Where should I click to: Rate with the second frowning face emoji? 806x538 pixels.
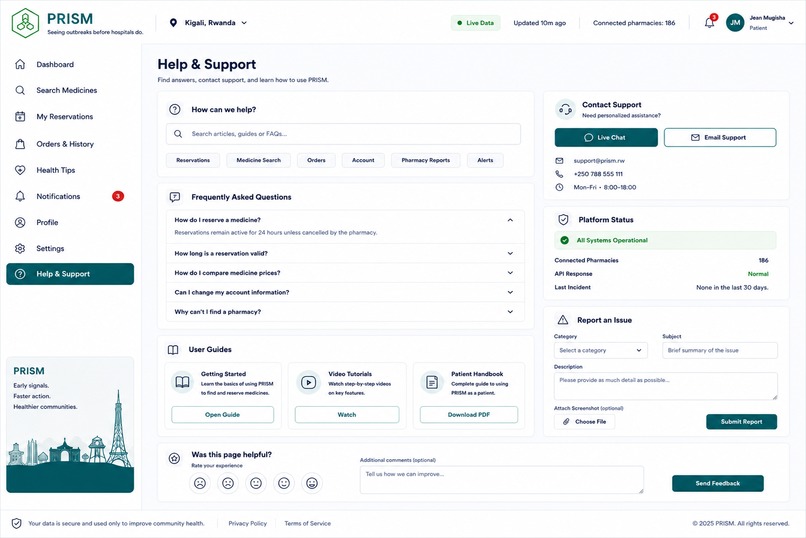(x=228, y=483)
